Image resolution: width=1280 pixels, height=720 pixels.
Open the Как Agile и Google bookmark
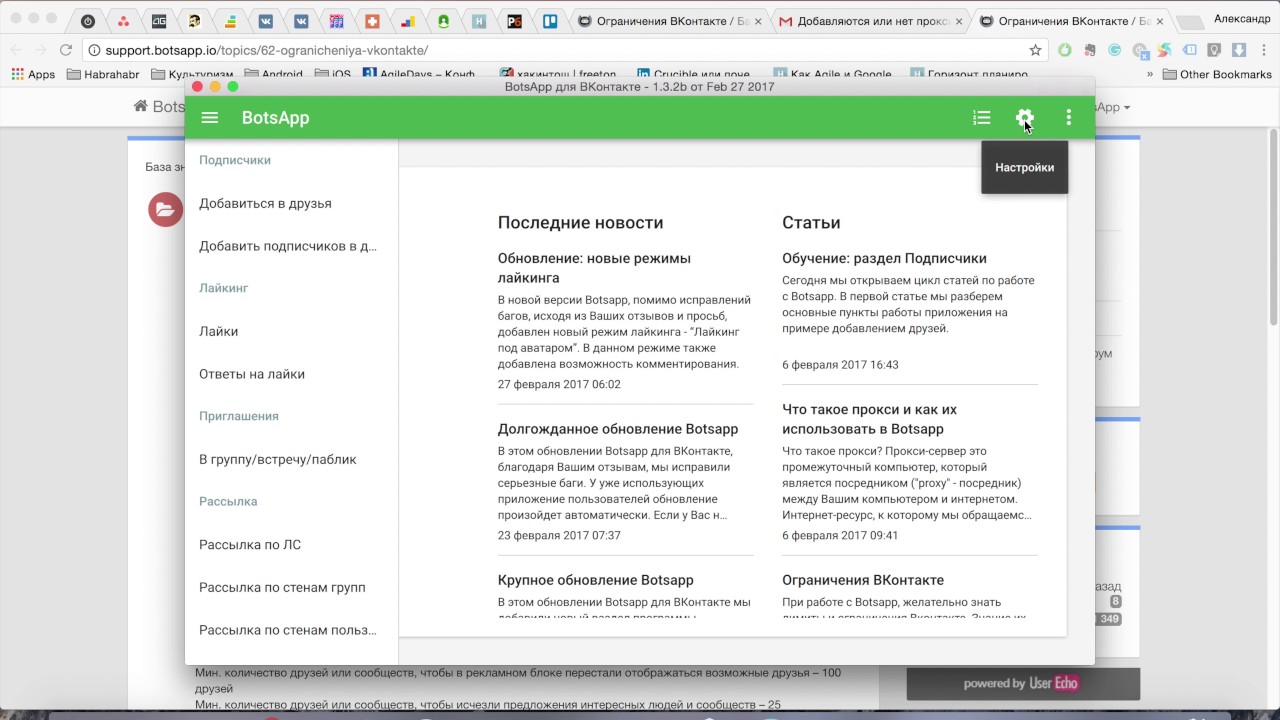point(832,74)
